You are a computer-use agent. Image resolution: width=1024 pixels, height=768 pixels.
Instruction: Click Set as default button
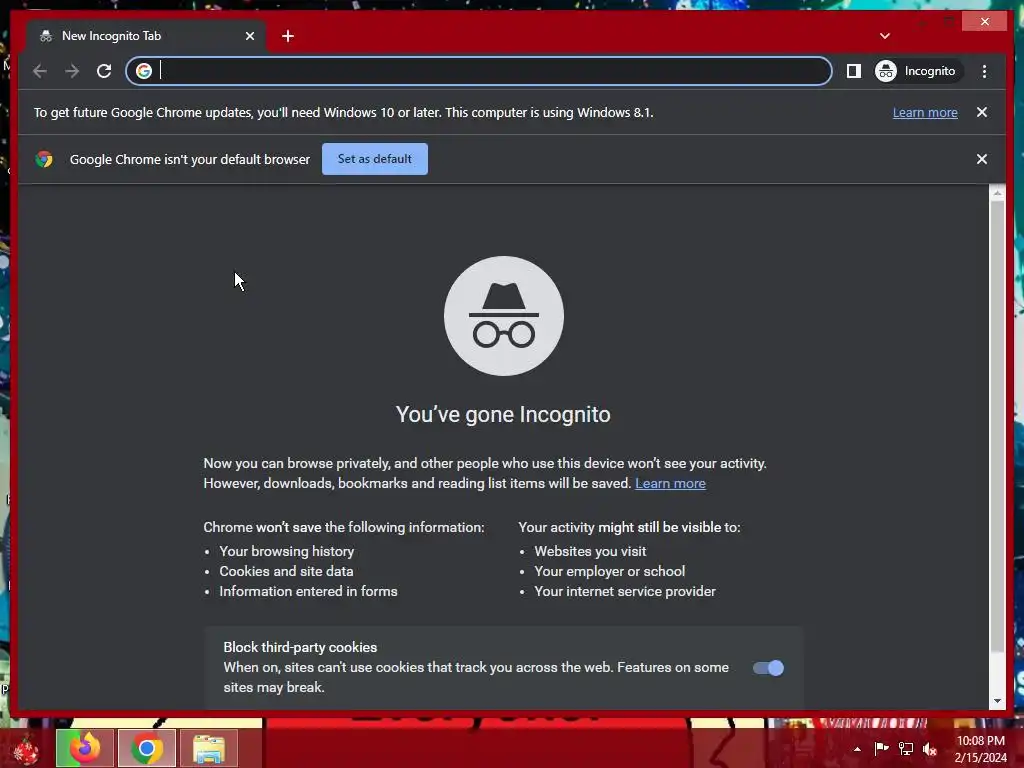(375, 159)
